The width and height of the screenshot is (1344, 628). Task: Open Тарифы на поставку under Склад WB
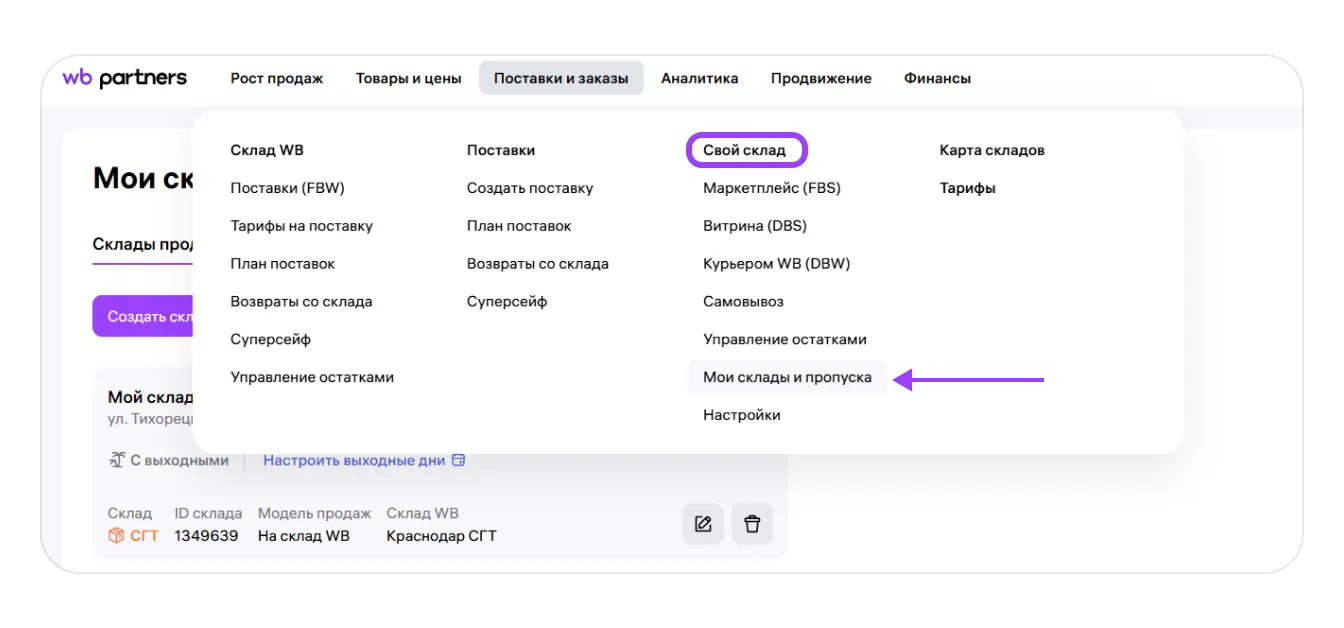pyautogui.click(x=301, y=226)
